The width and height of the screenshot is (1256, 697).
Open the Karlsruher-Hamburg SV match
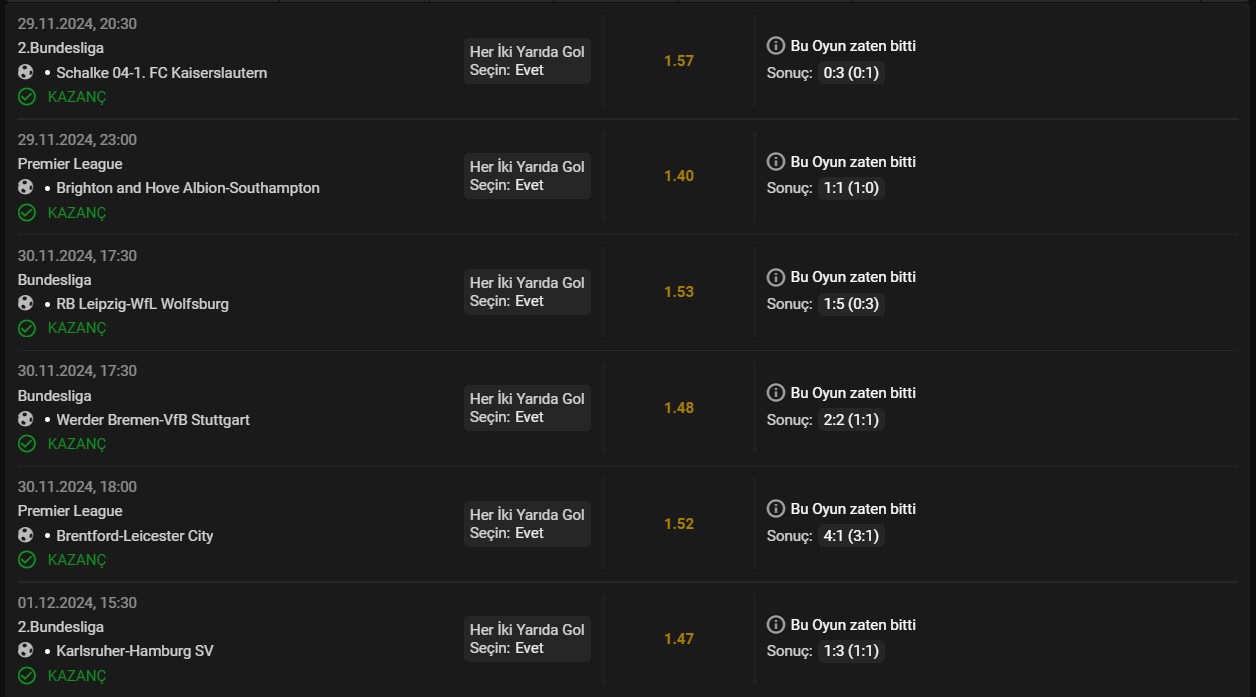pos(135,651)
